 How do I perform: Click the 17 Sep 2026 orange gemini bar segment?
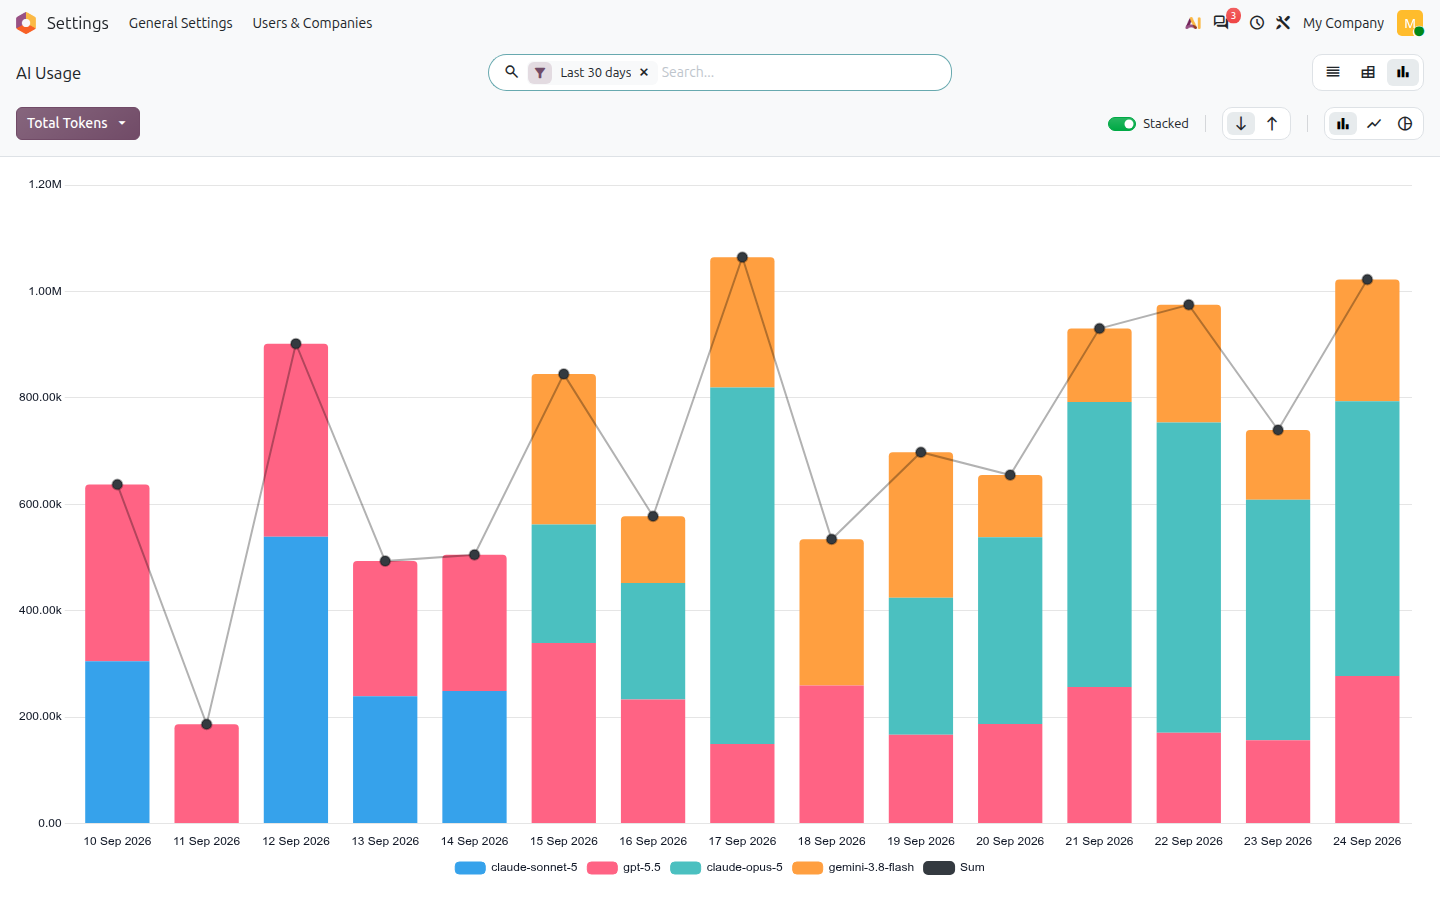pos(742,322)
